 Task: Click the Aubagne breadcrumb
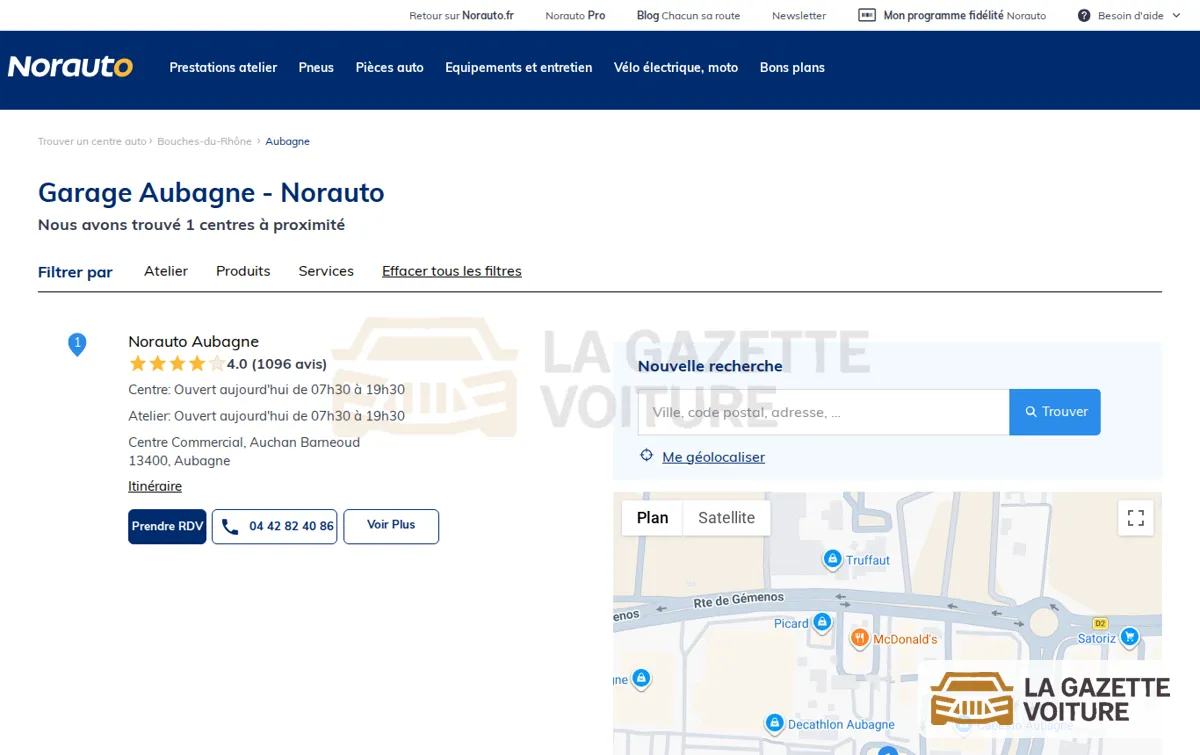click(x=287, y=141)
